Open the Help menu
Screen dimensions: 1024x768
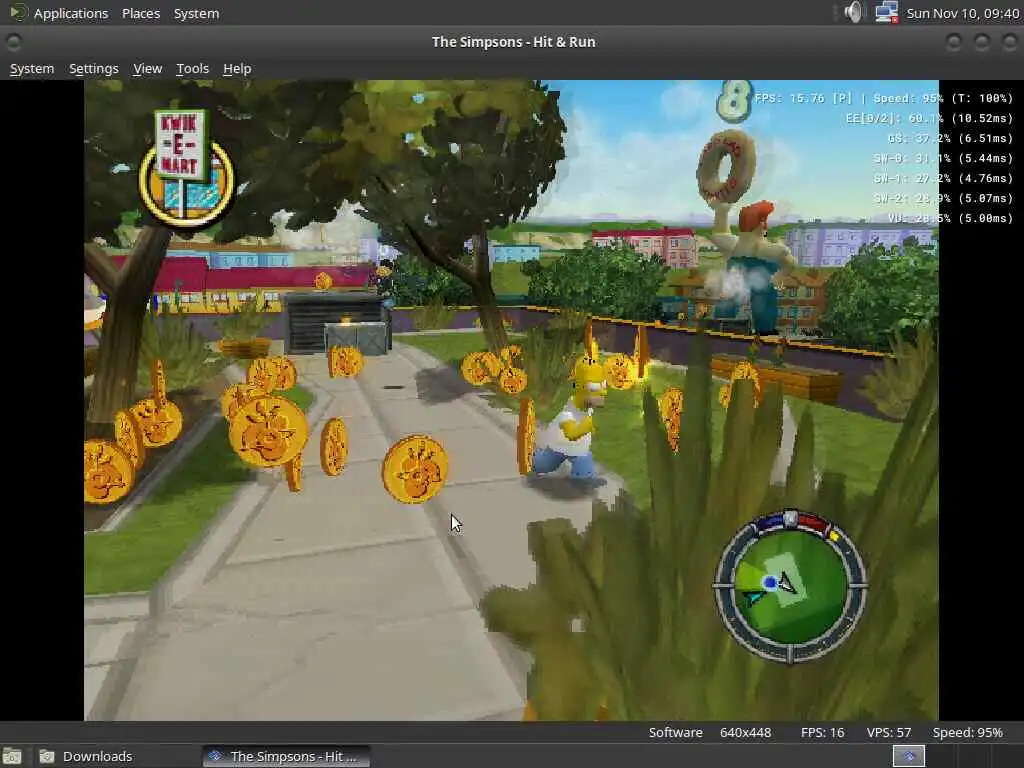(237, 69)
